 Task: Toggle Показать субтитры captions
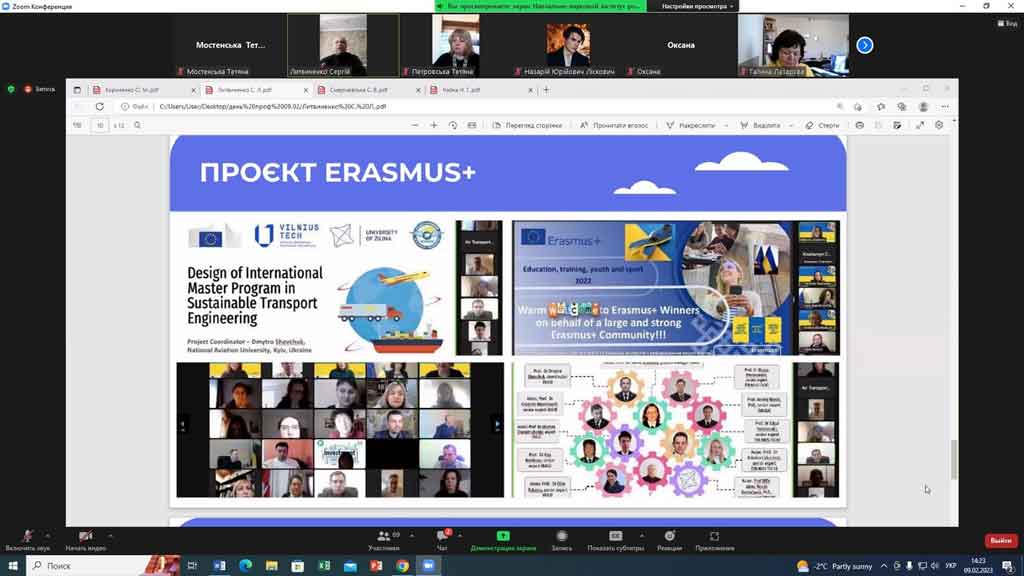[x=616, y=538]
